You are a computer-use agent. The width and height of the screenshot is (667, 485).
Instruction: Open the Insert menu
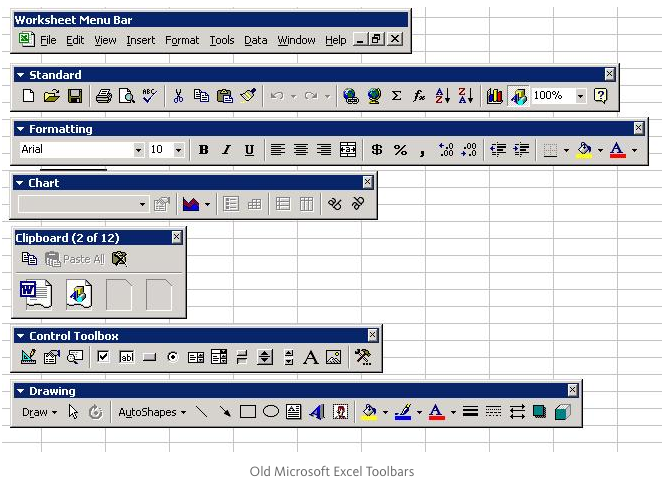coord(140,40)
